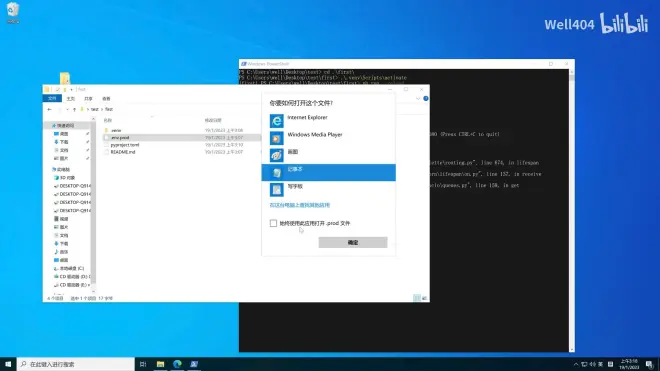This screenshot has width=660, height=371.
Task: Click the fast breadcrumb in address bar
Action: (109, 109)
